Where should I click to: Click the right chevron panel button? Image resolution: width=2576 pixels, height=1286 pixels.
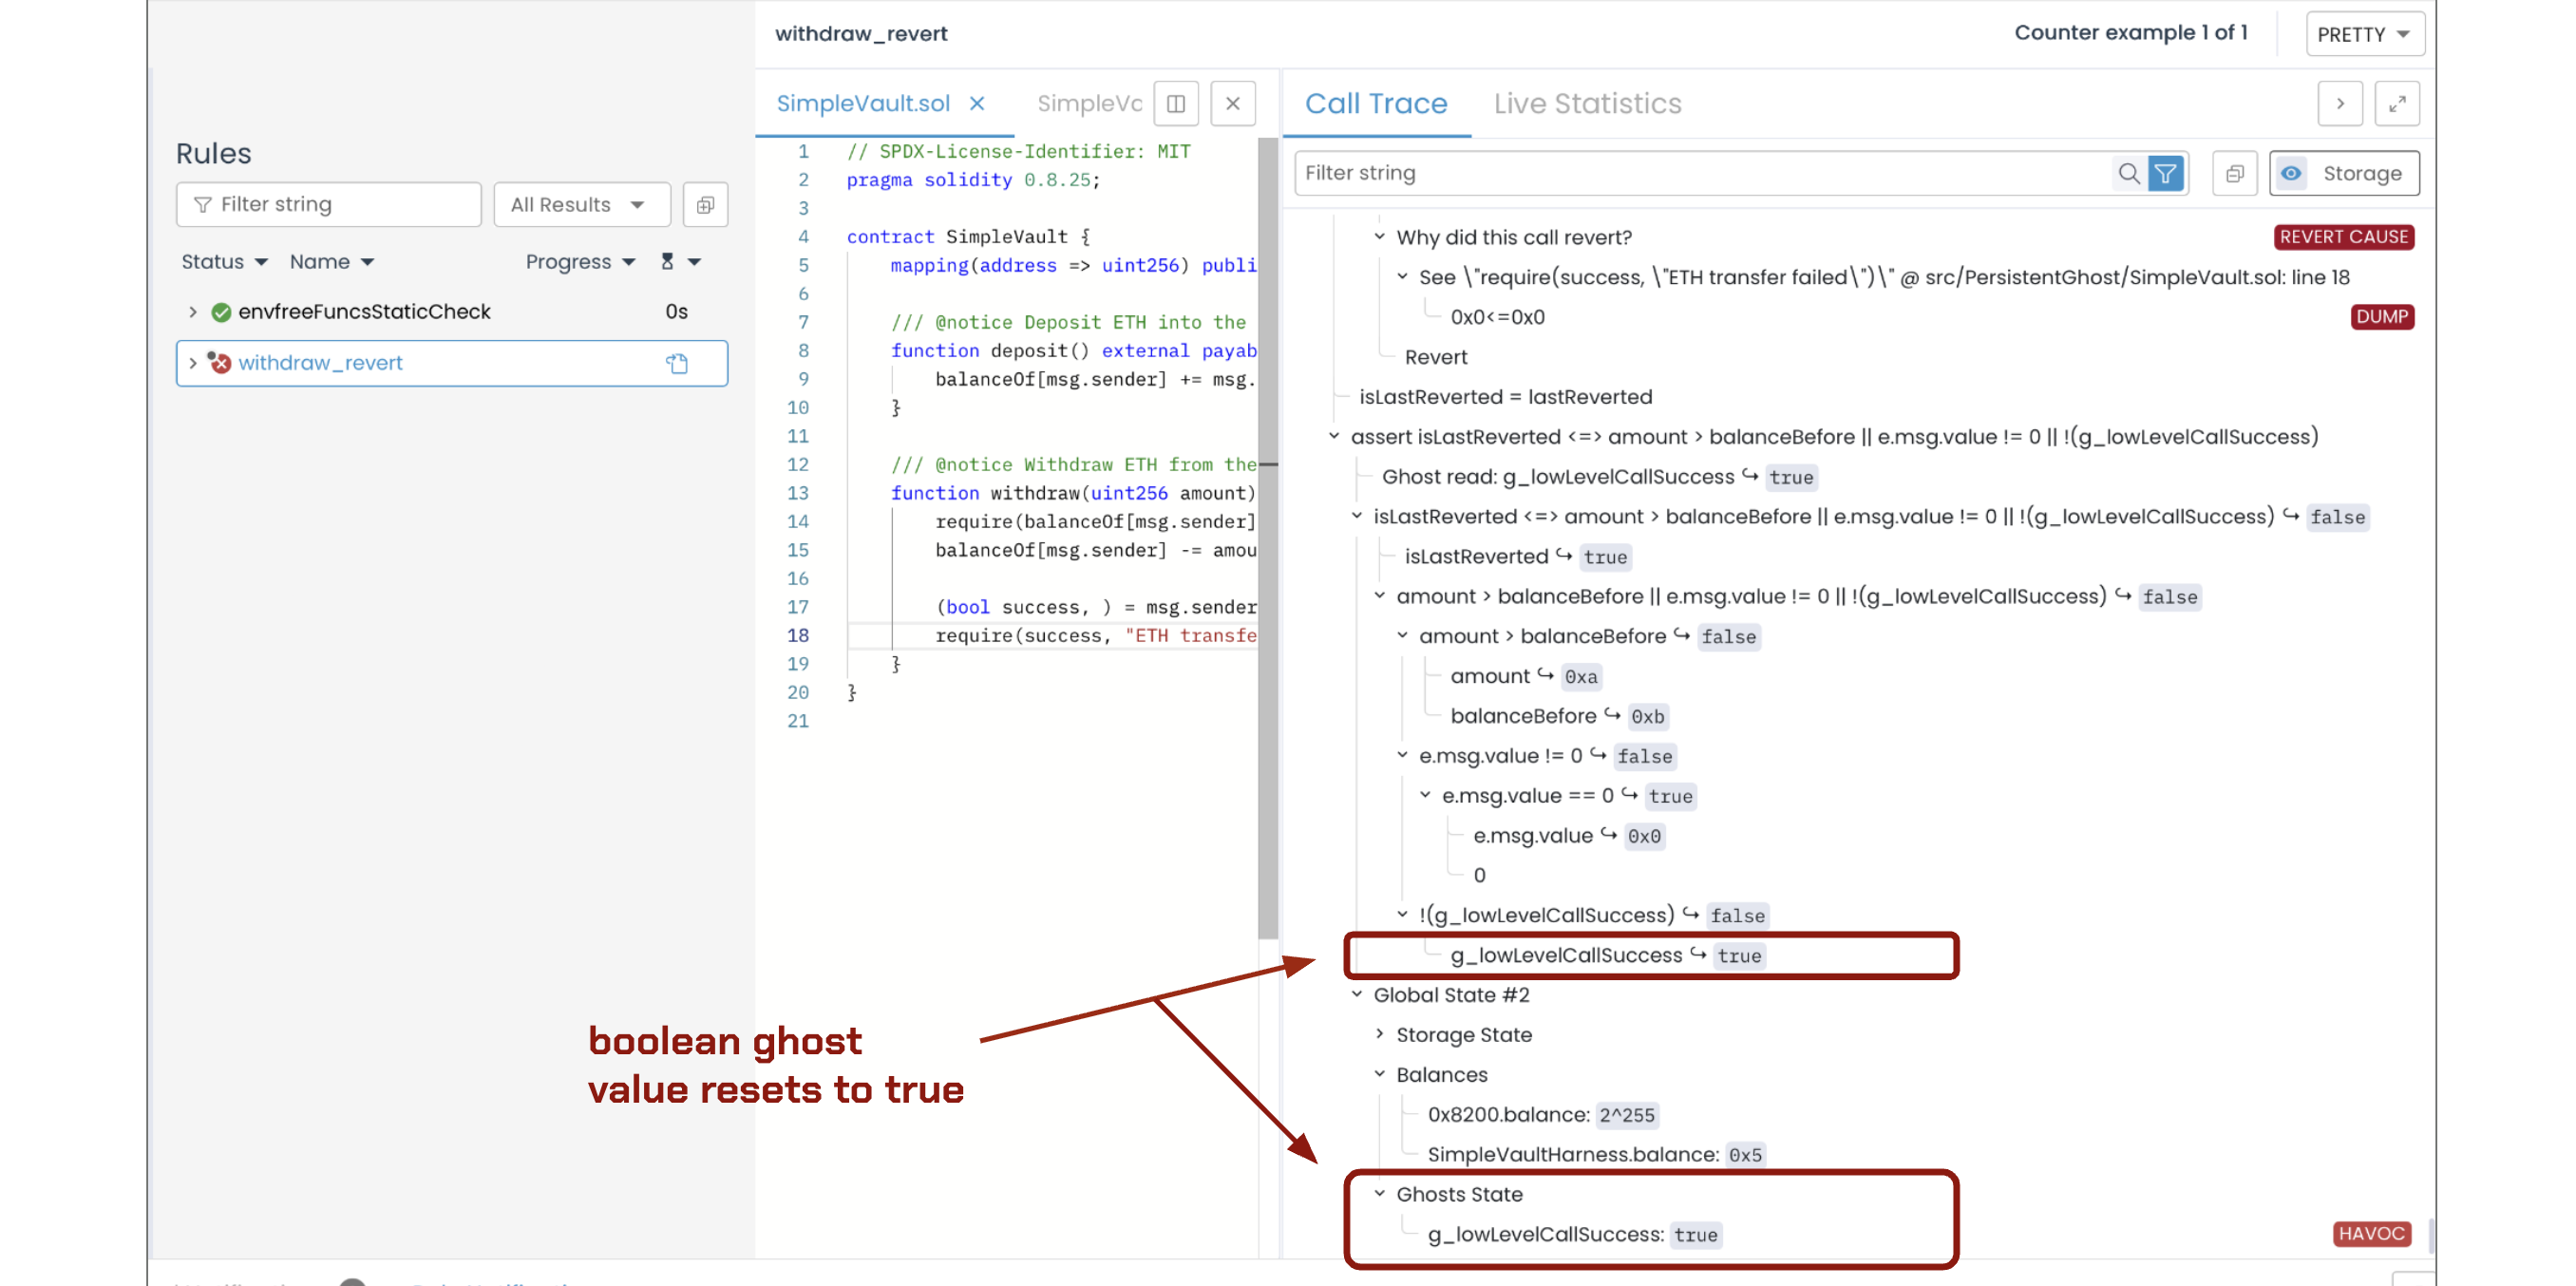[2340, 103]
